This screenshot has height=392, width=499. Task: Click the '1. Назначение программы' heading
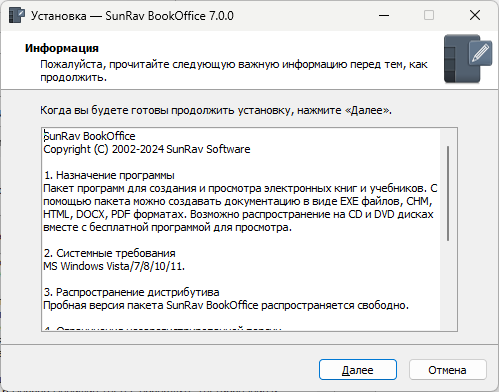point(109,175)
